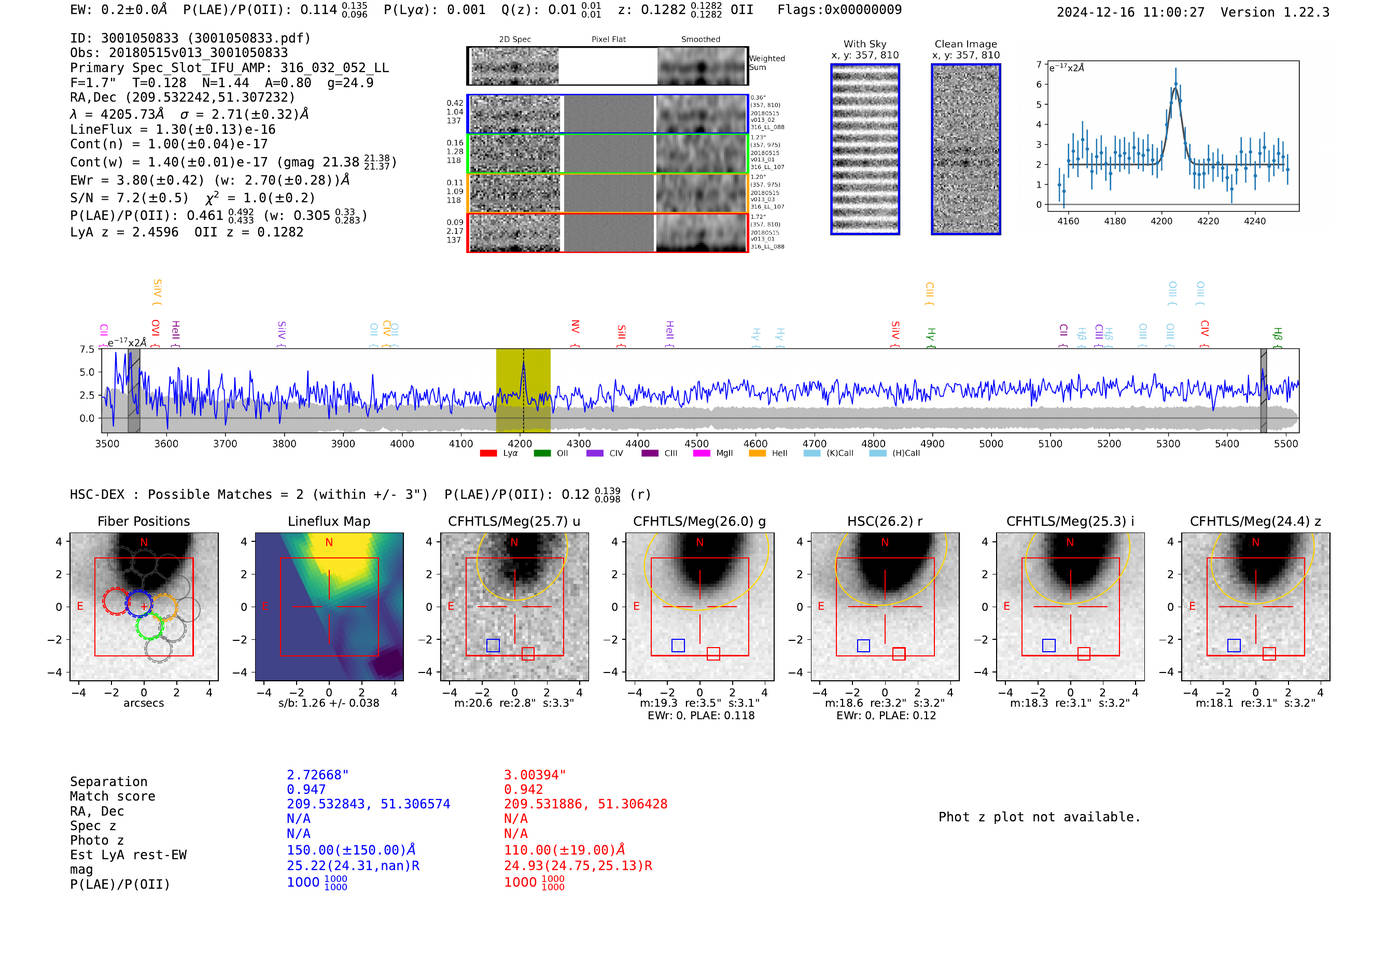1400x953 pixels.
Task: Select the CIV legend swatch below spectrum
Action: click(x=595, y=453)
